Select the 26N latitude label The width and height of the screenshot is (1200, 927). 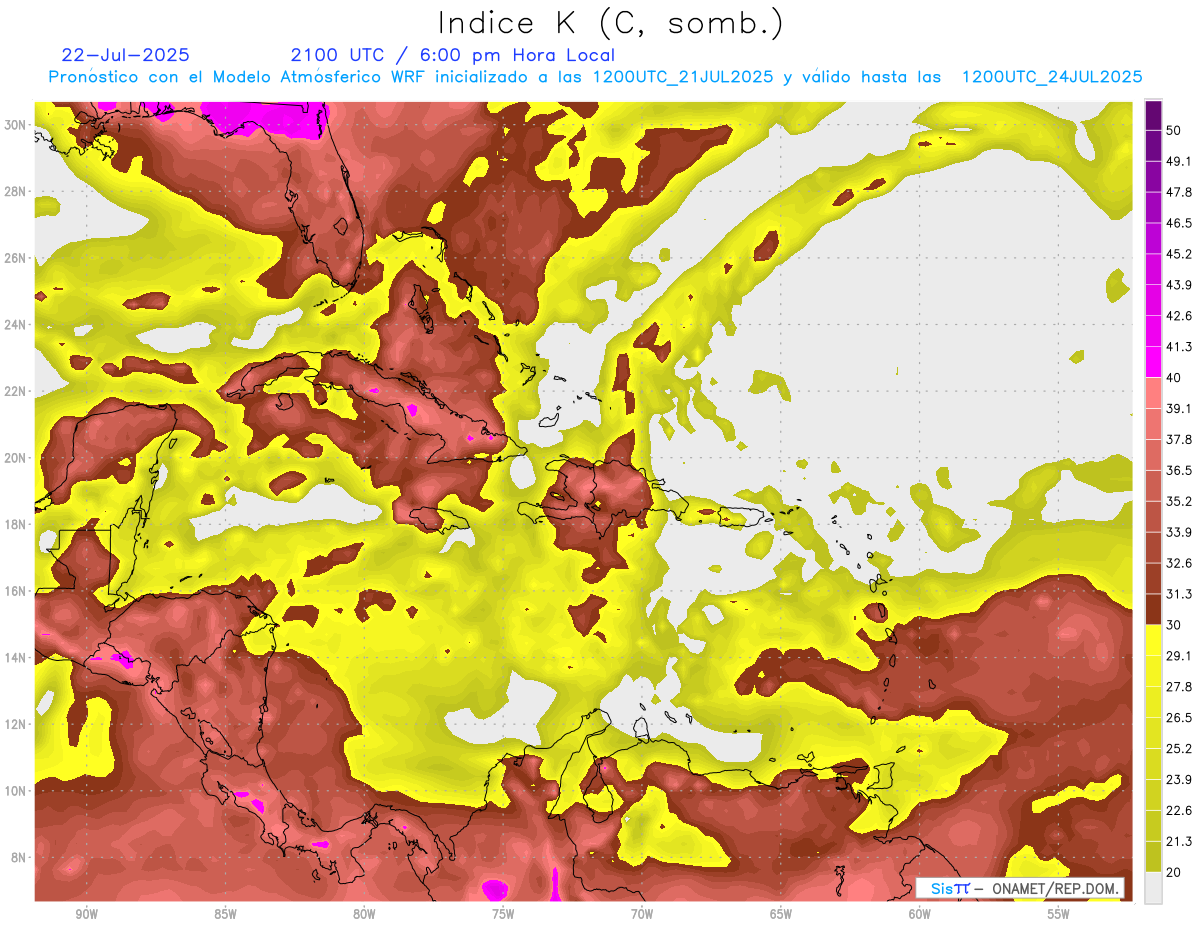point(15,258)
